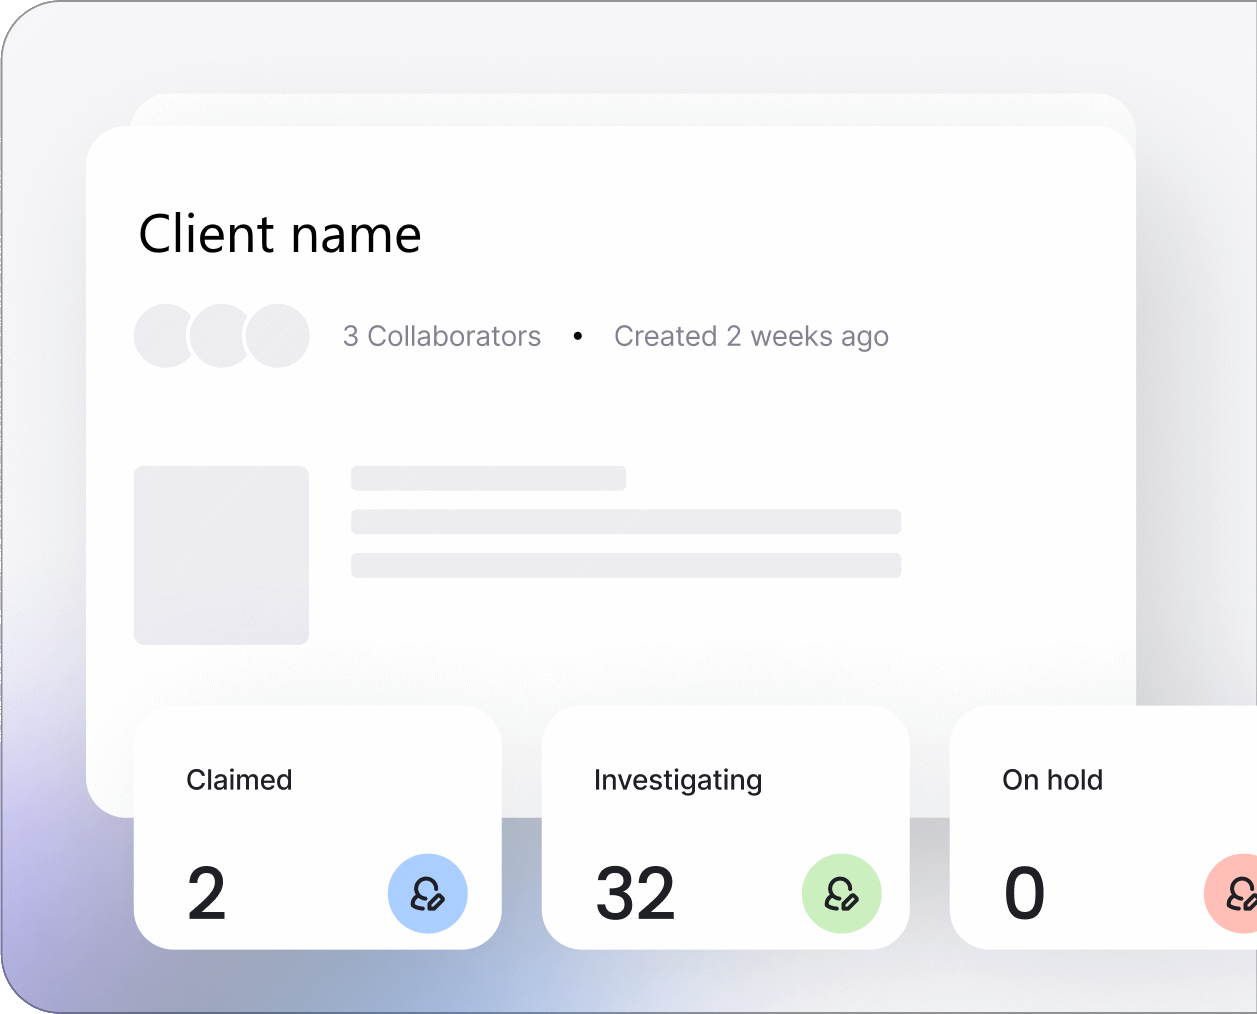Switch to the Investigating tab
Screen dimensions: 1257x1014
point(678,780)
